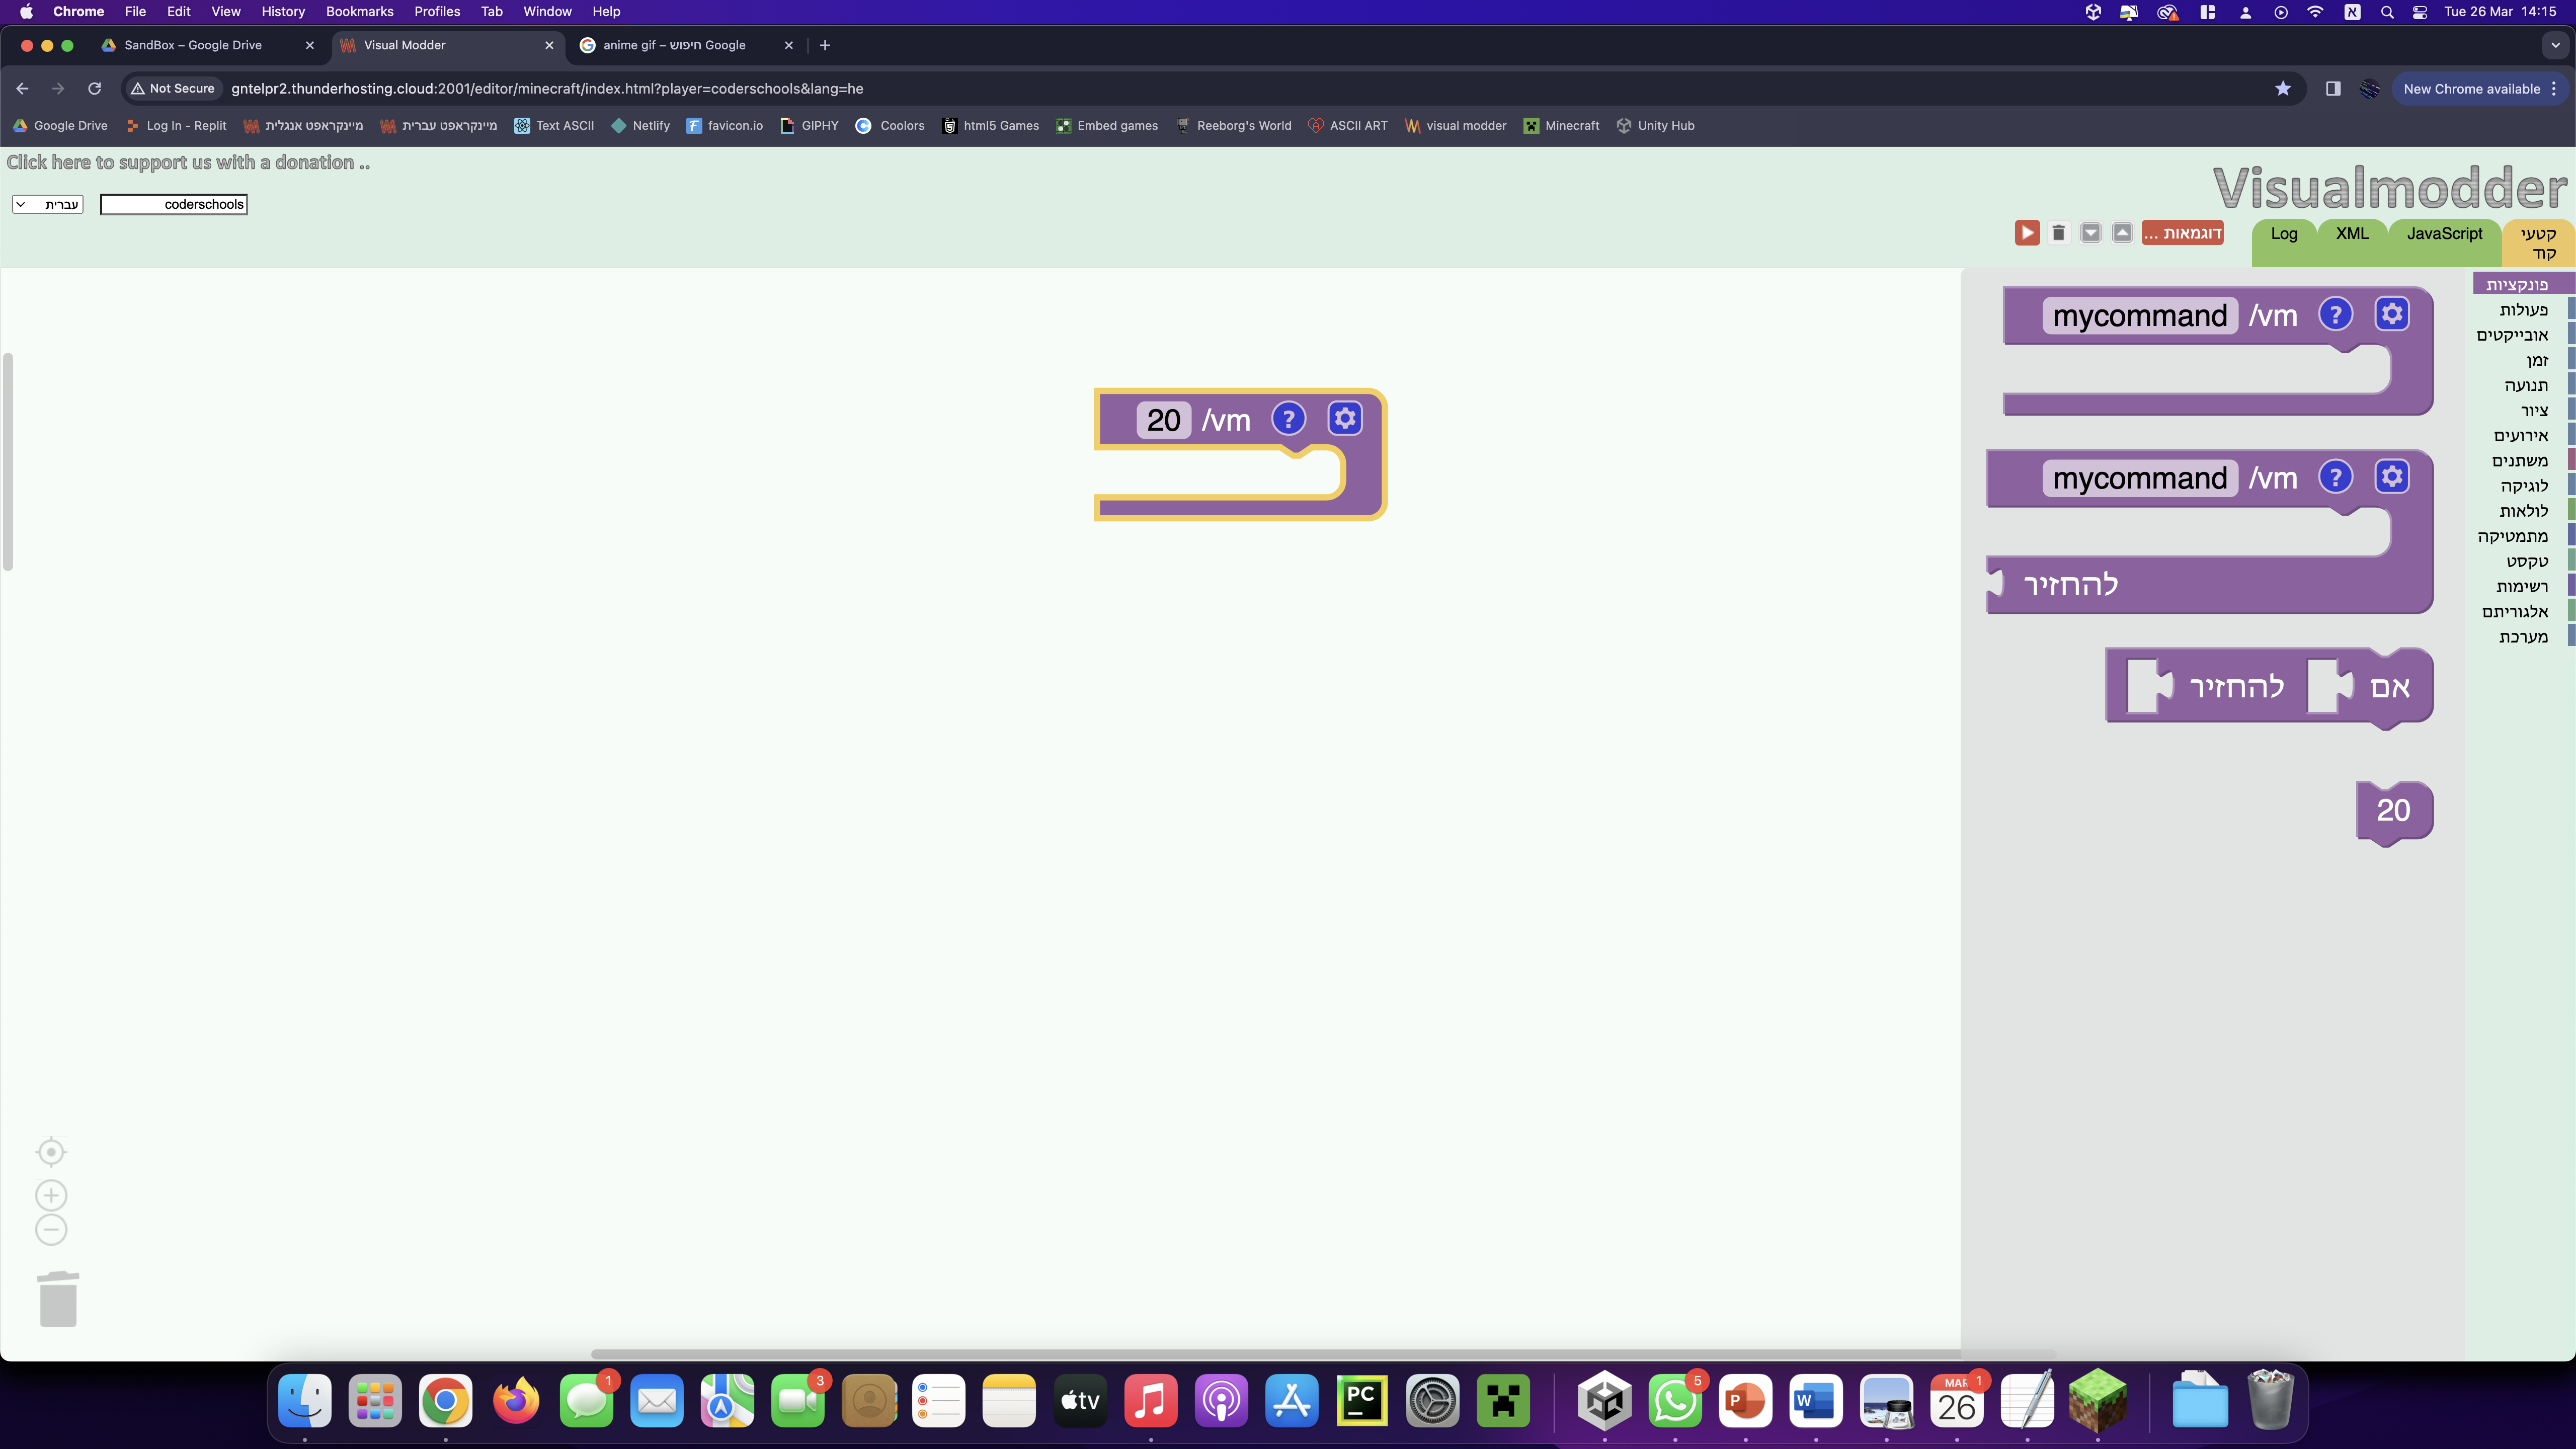Click the up-arrow icon in the editor toolbar
Viewport: 2576px width, 1449px height.
pos(2122,233)
